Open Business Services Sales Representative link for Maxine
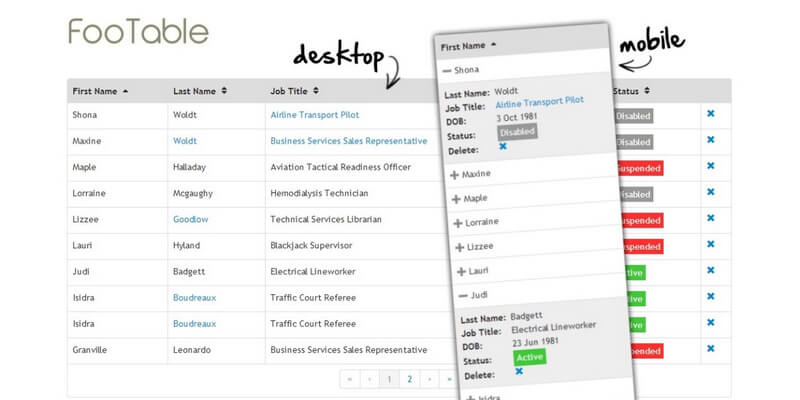This screenshot has height=400, width=800. (348, 141)
